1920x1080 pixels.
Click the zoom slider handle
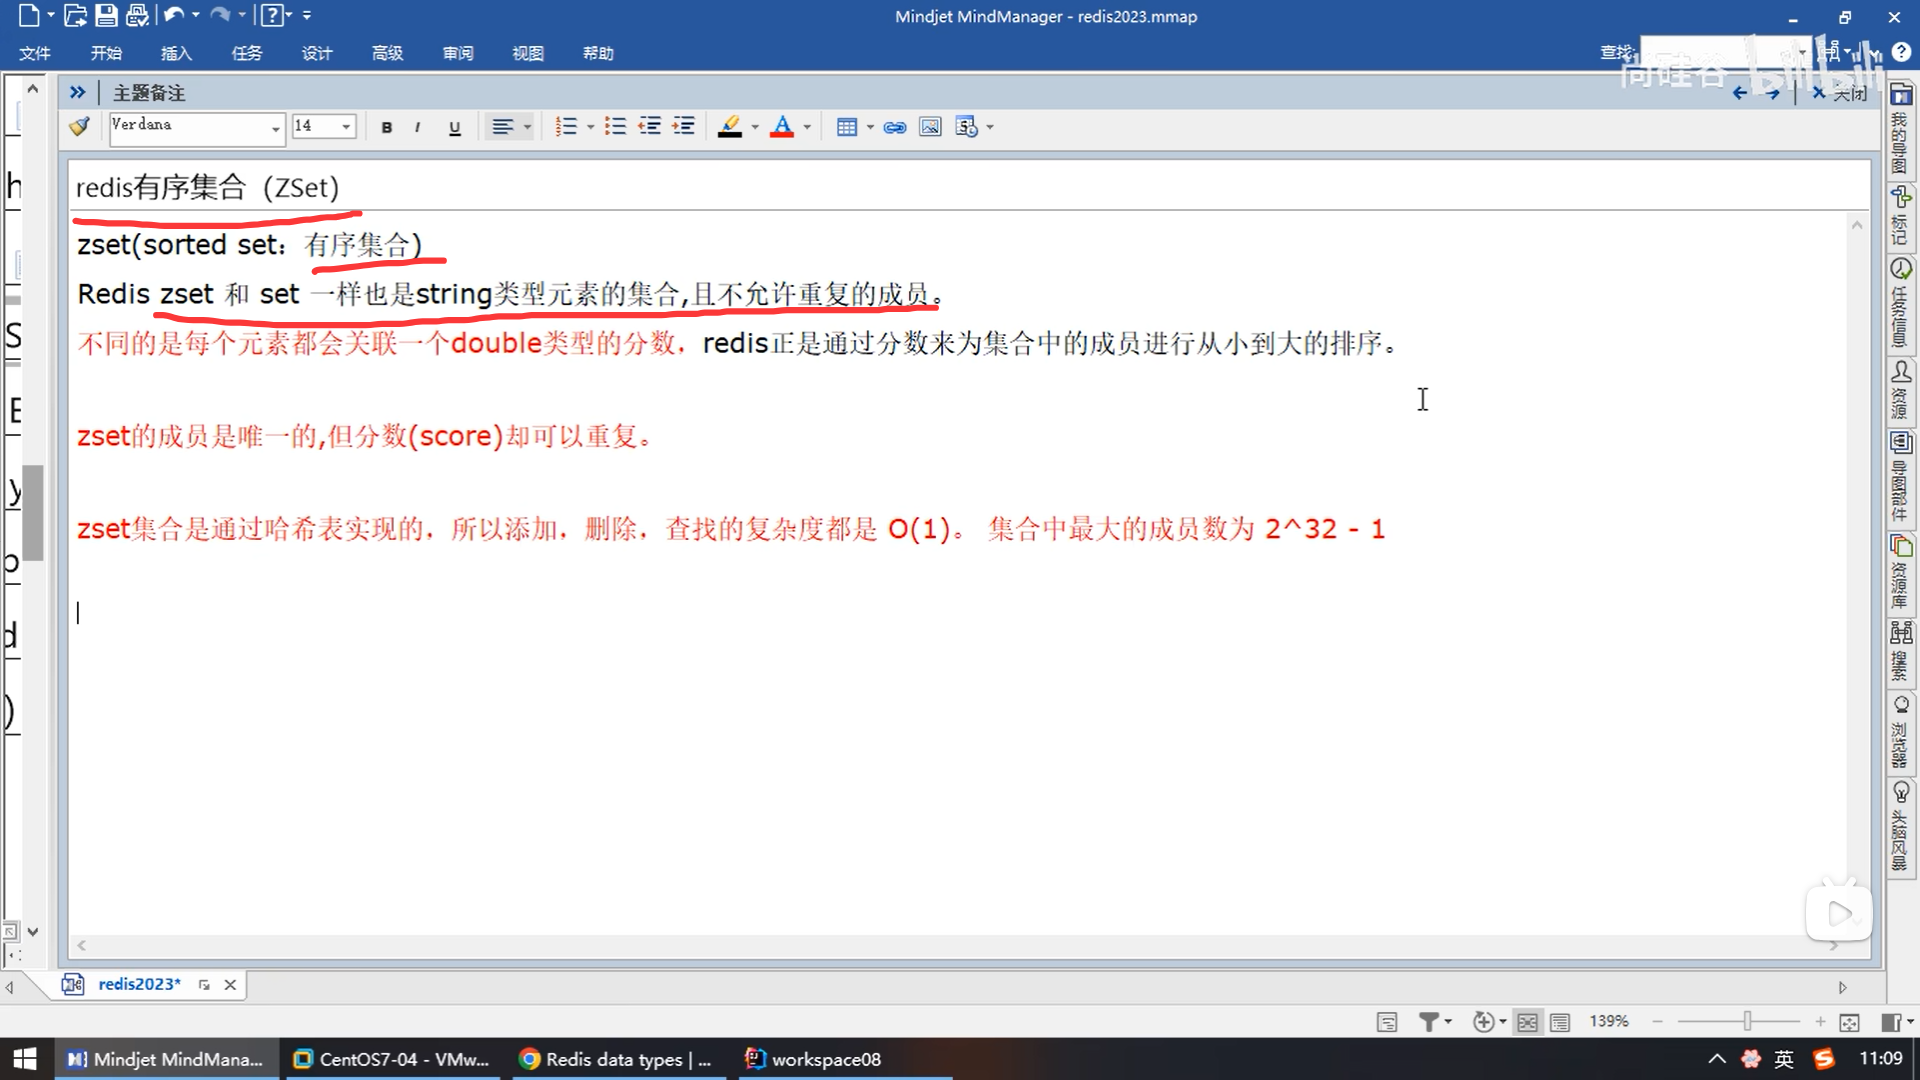(x=1747, y=1021)
